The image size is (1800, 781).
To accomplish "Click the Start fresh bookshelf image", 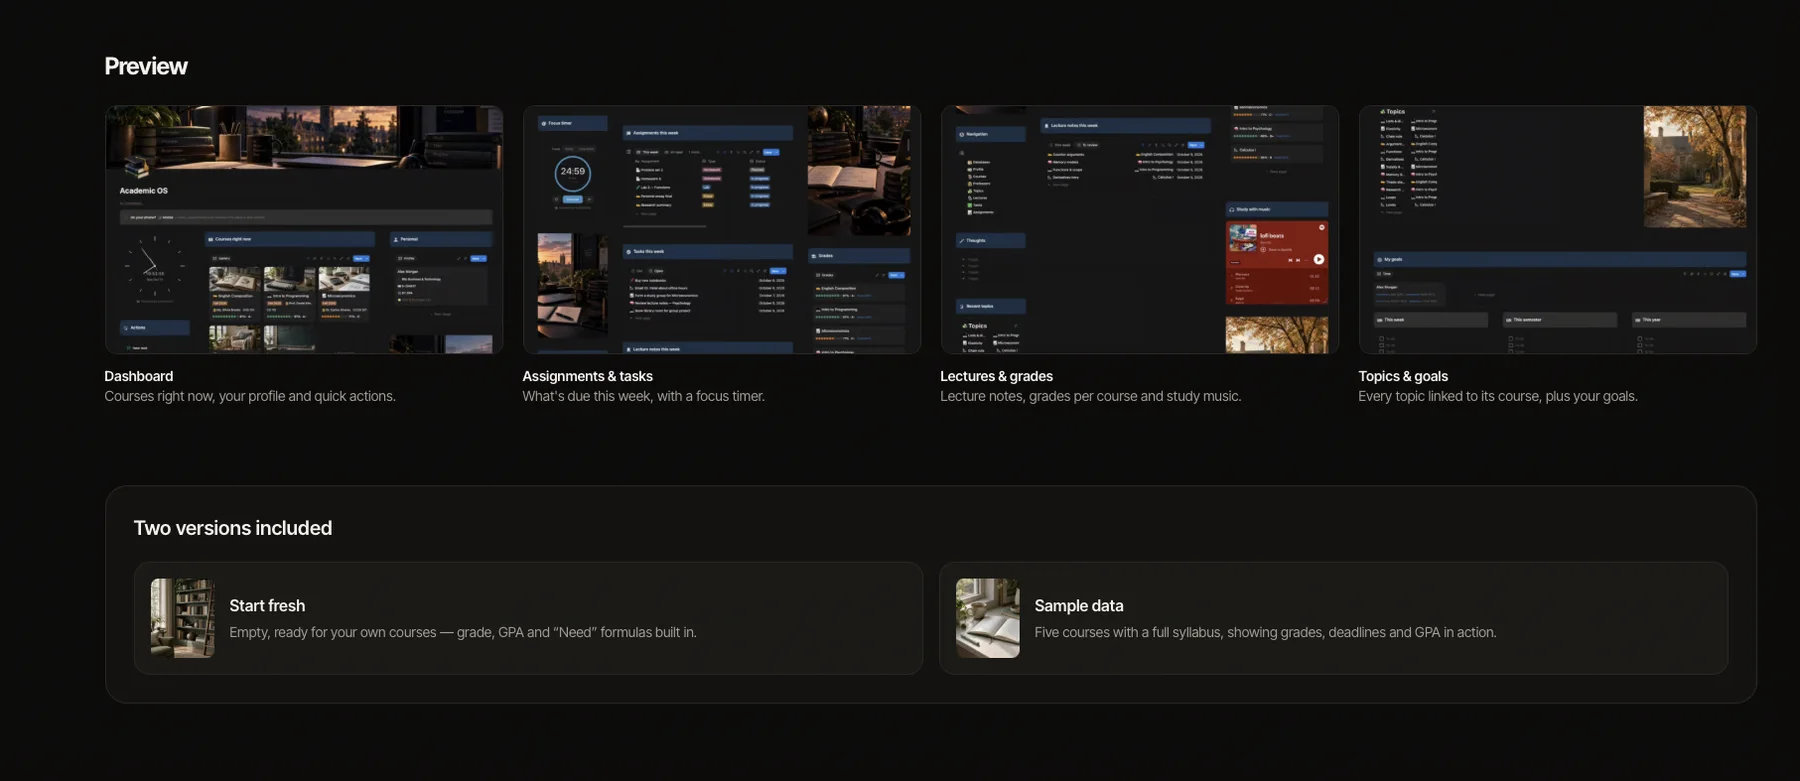I will (182, 618).
